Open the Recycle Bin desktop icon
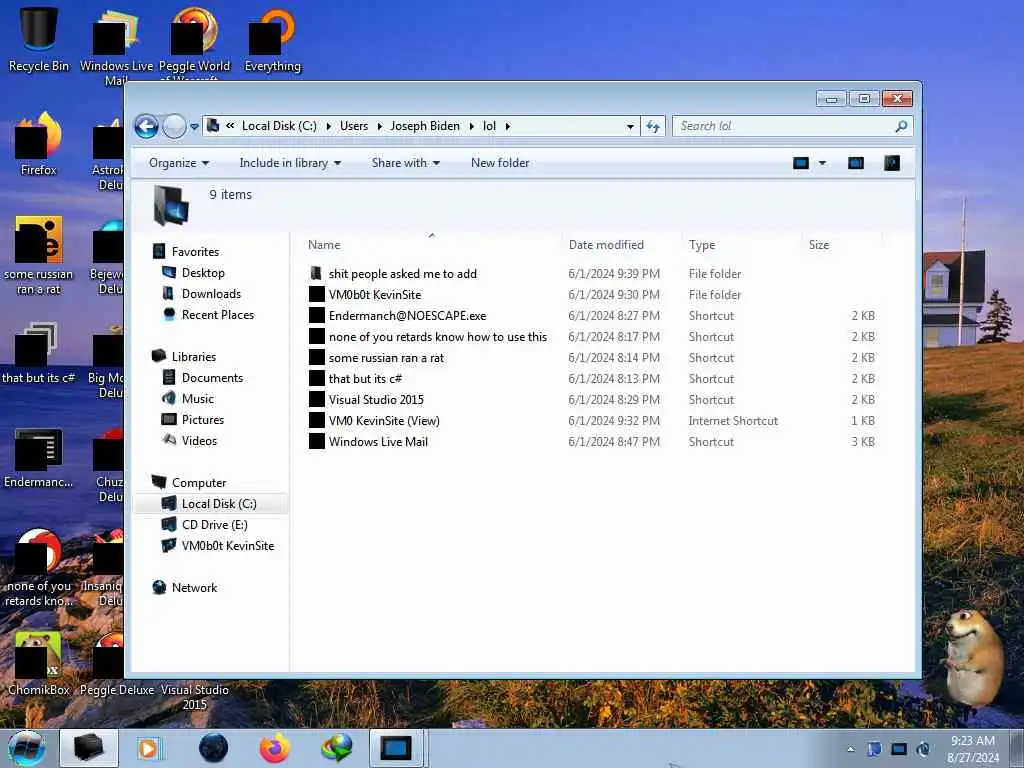The height and width of the screenshot is (768, 1024). pos(39,39)
